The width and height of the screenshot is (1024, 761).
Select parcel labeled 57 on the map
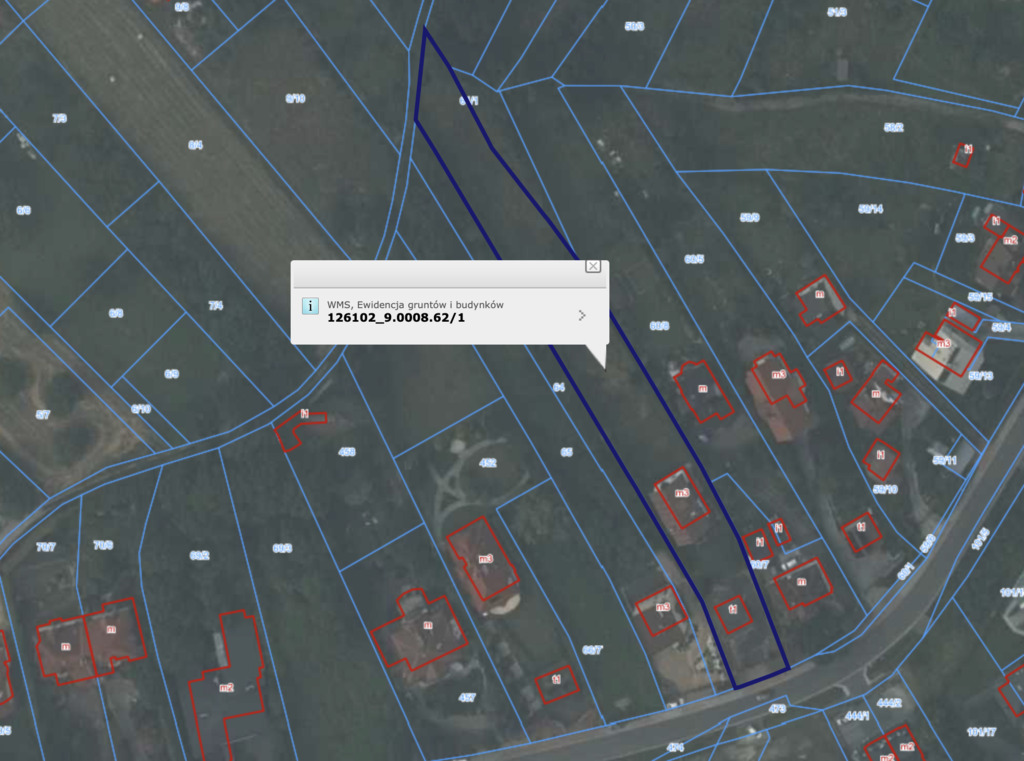pos(43,414)
